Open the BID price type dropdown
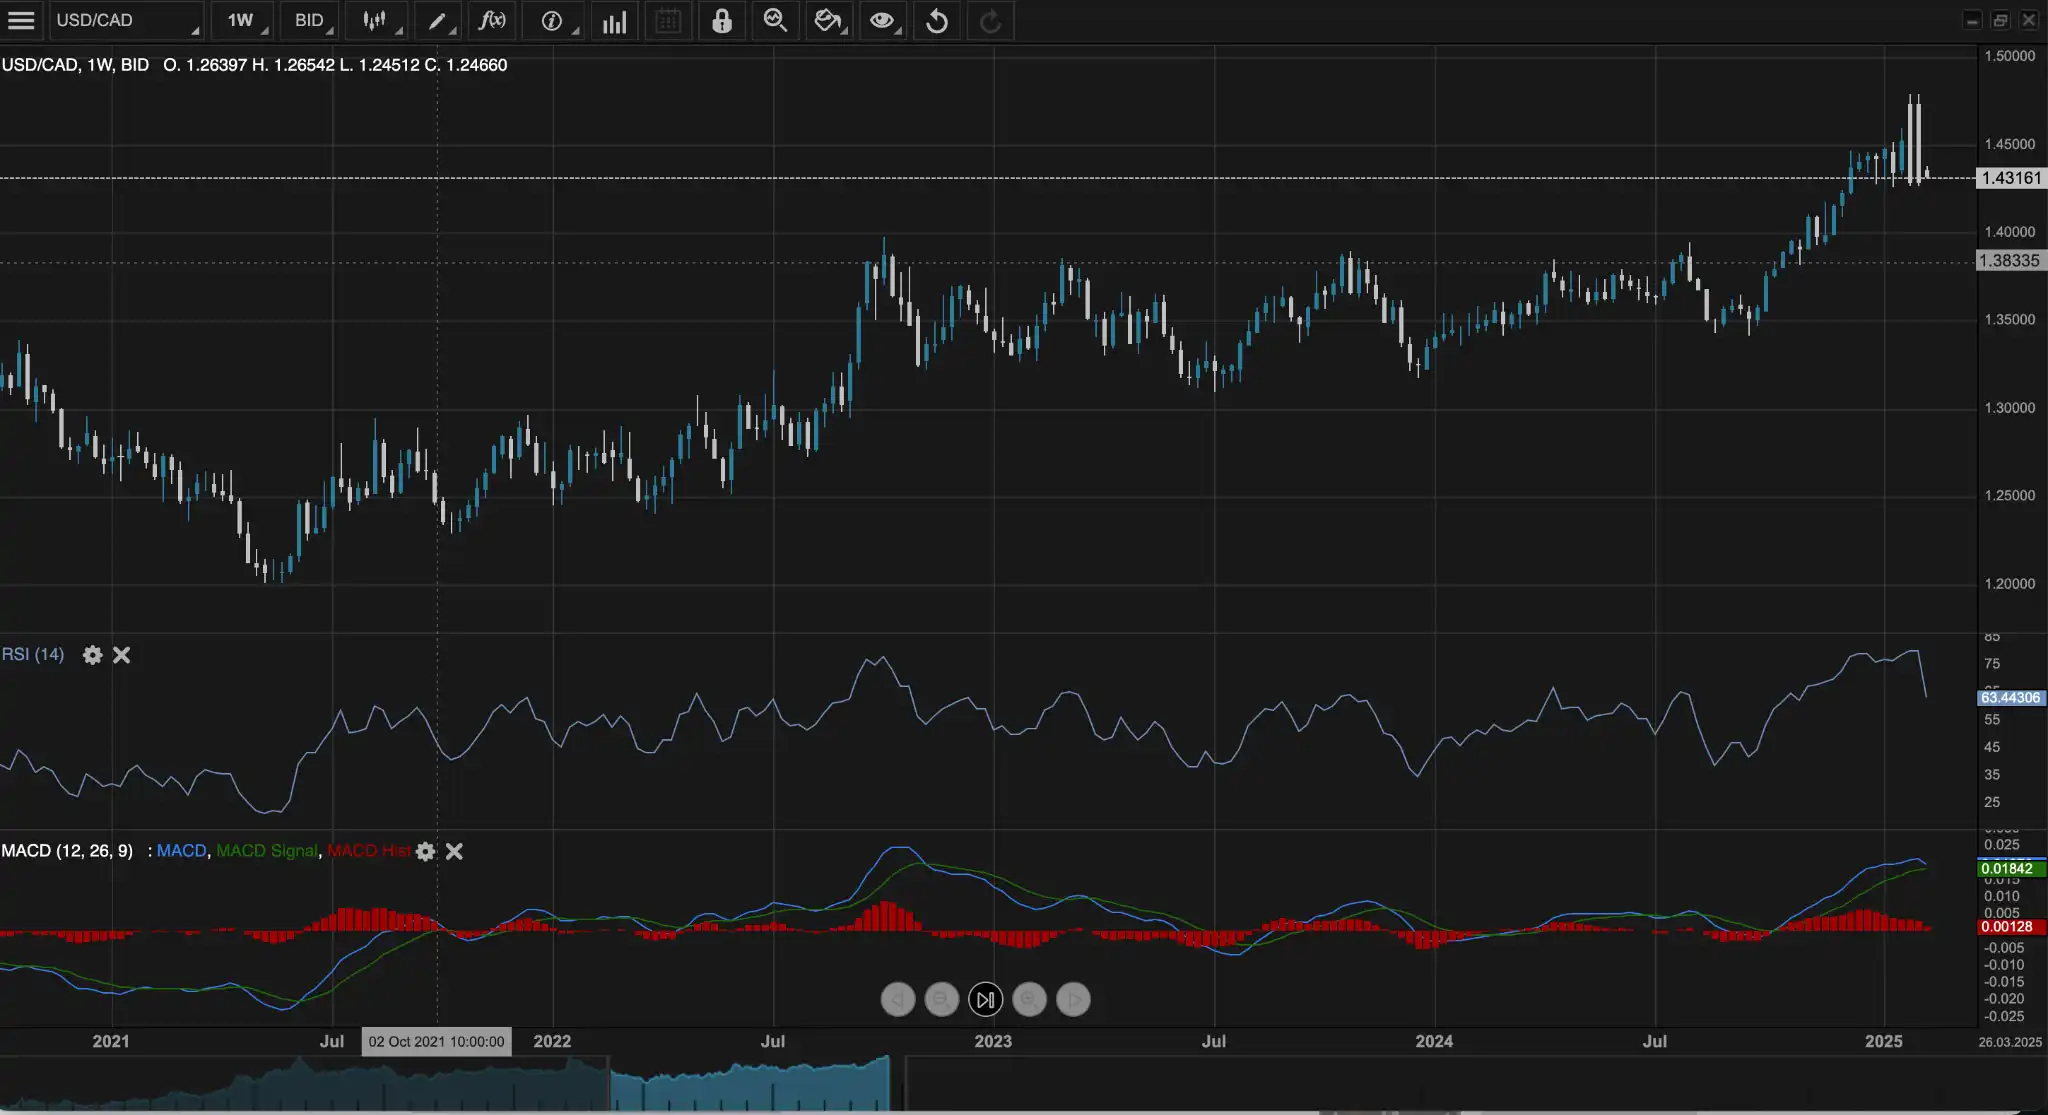 pyautogui.click(x=310, y=20)
